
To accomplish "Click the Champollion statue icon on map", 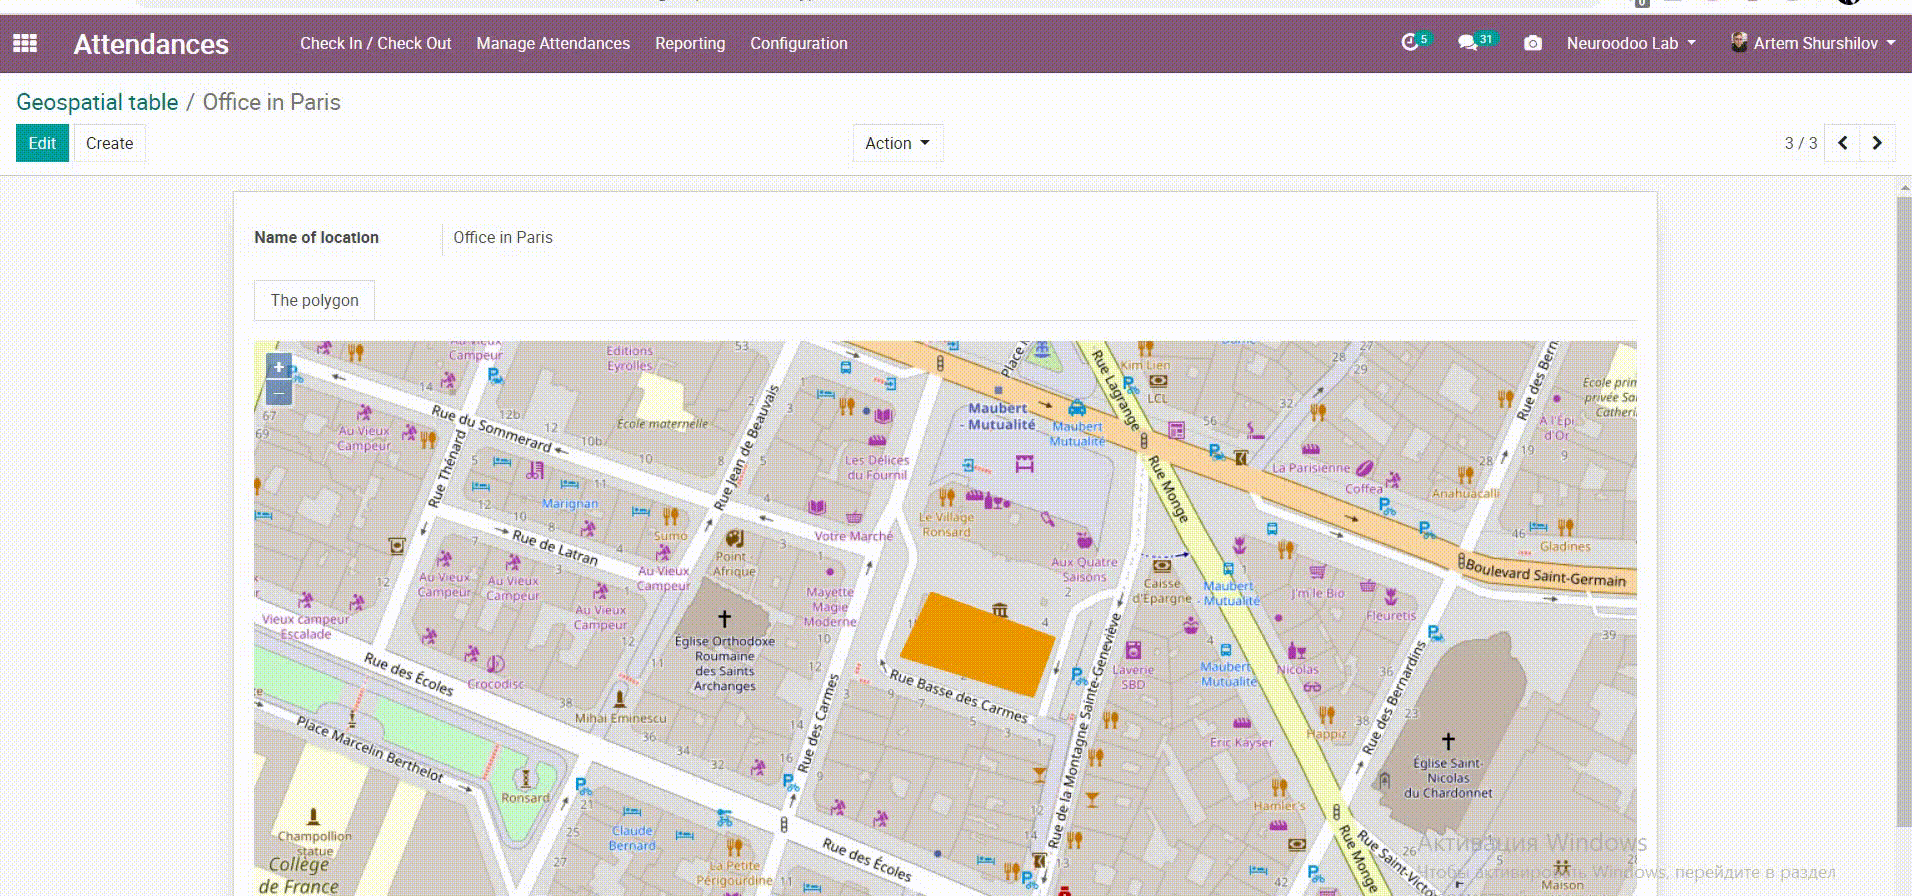I will [x=313, y=817].
